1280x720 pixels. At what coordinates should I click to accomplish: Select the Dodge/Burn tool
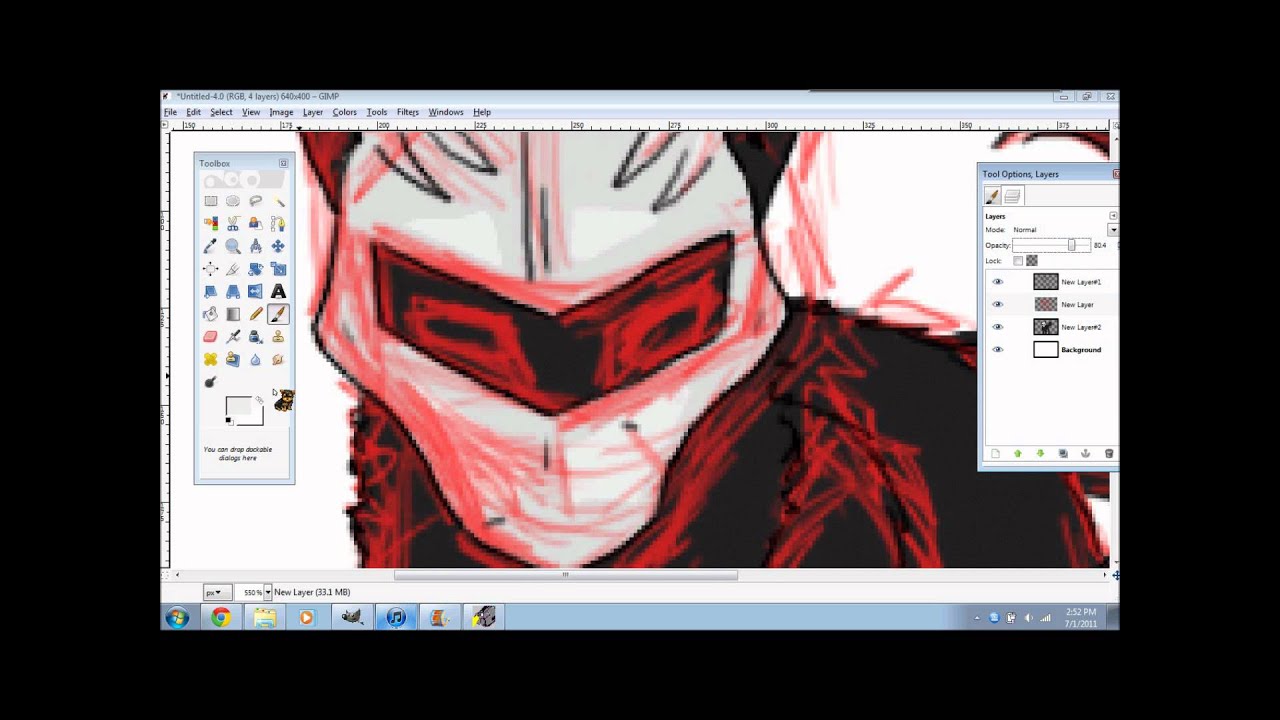coord(211,382)
